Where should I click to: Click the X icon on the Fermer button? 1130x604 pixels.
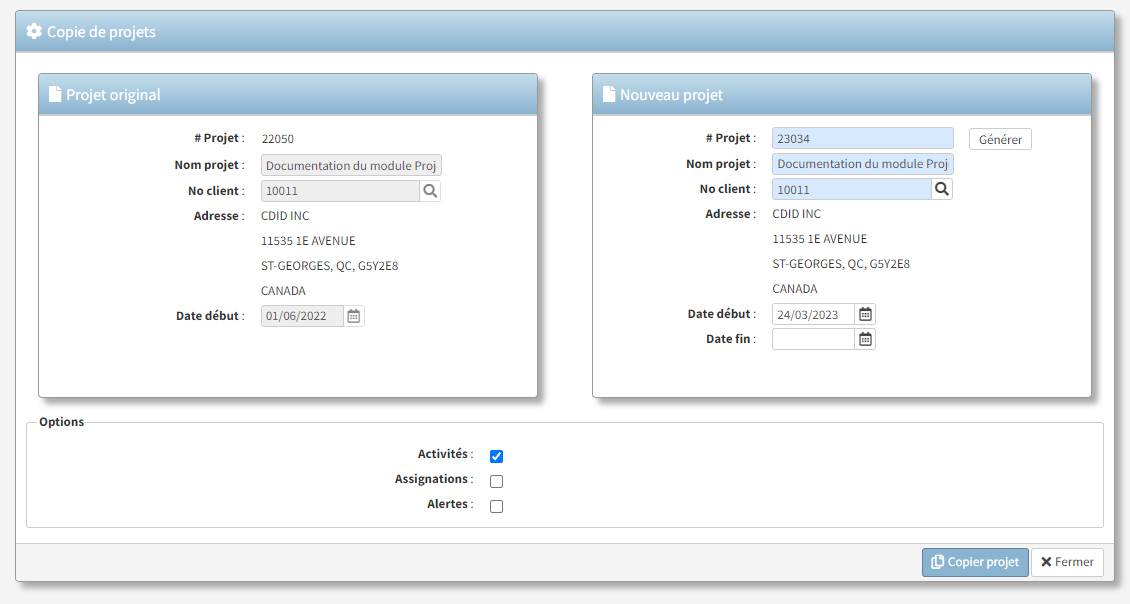click(x=1046, y=562)
